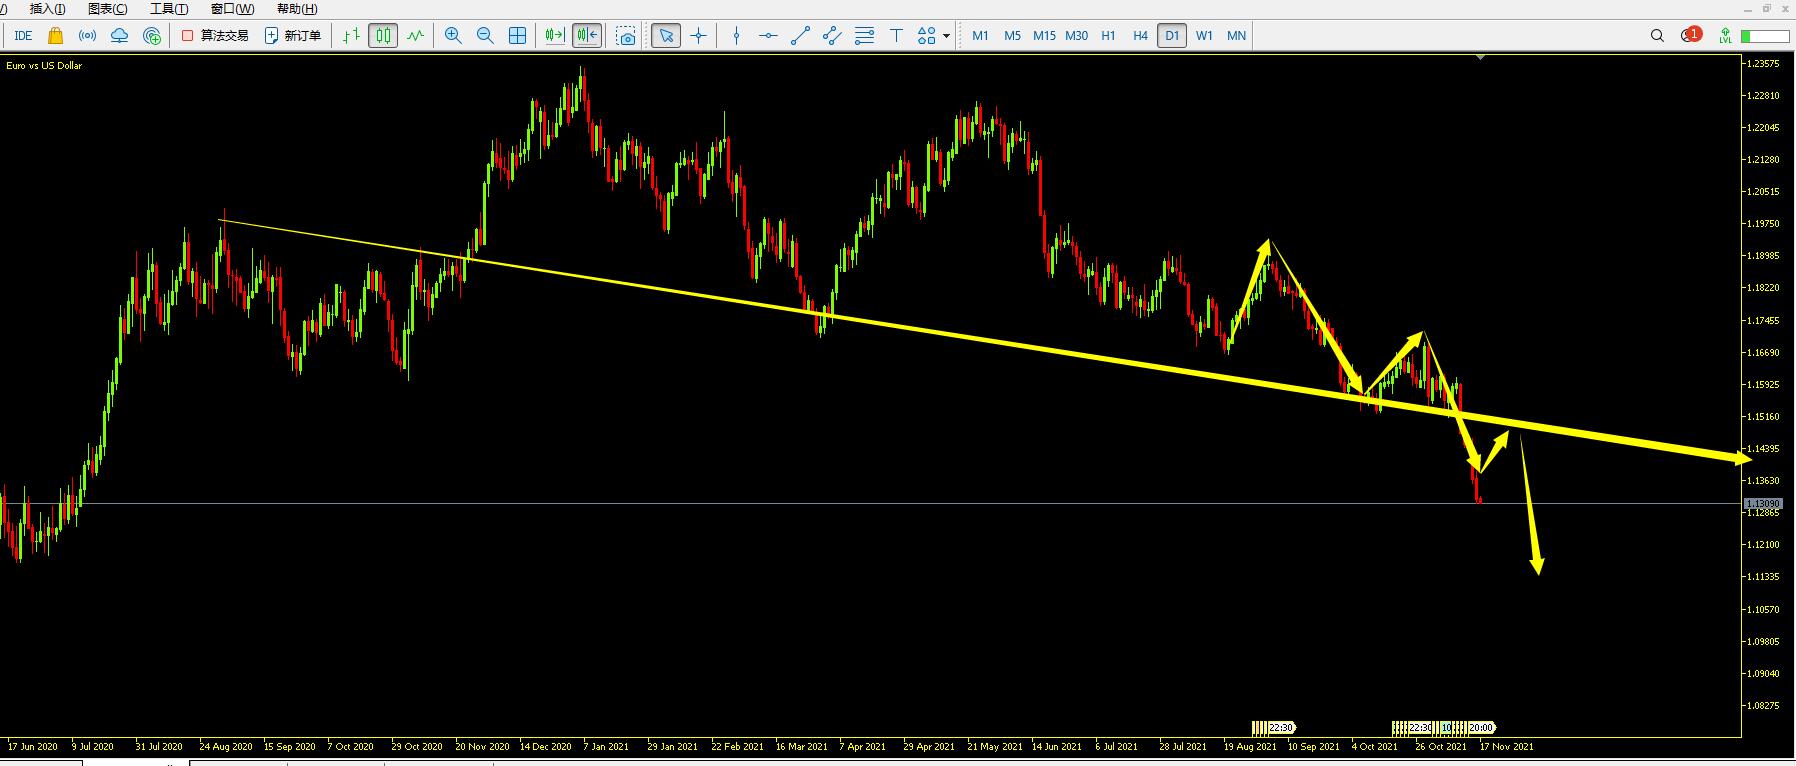Click the 1.23575 price scale label
The height and width of the screenshot is (766, 1796).
(1763, 64)
